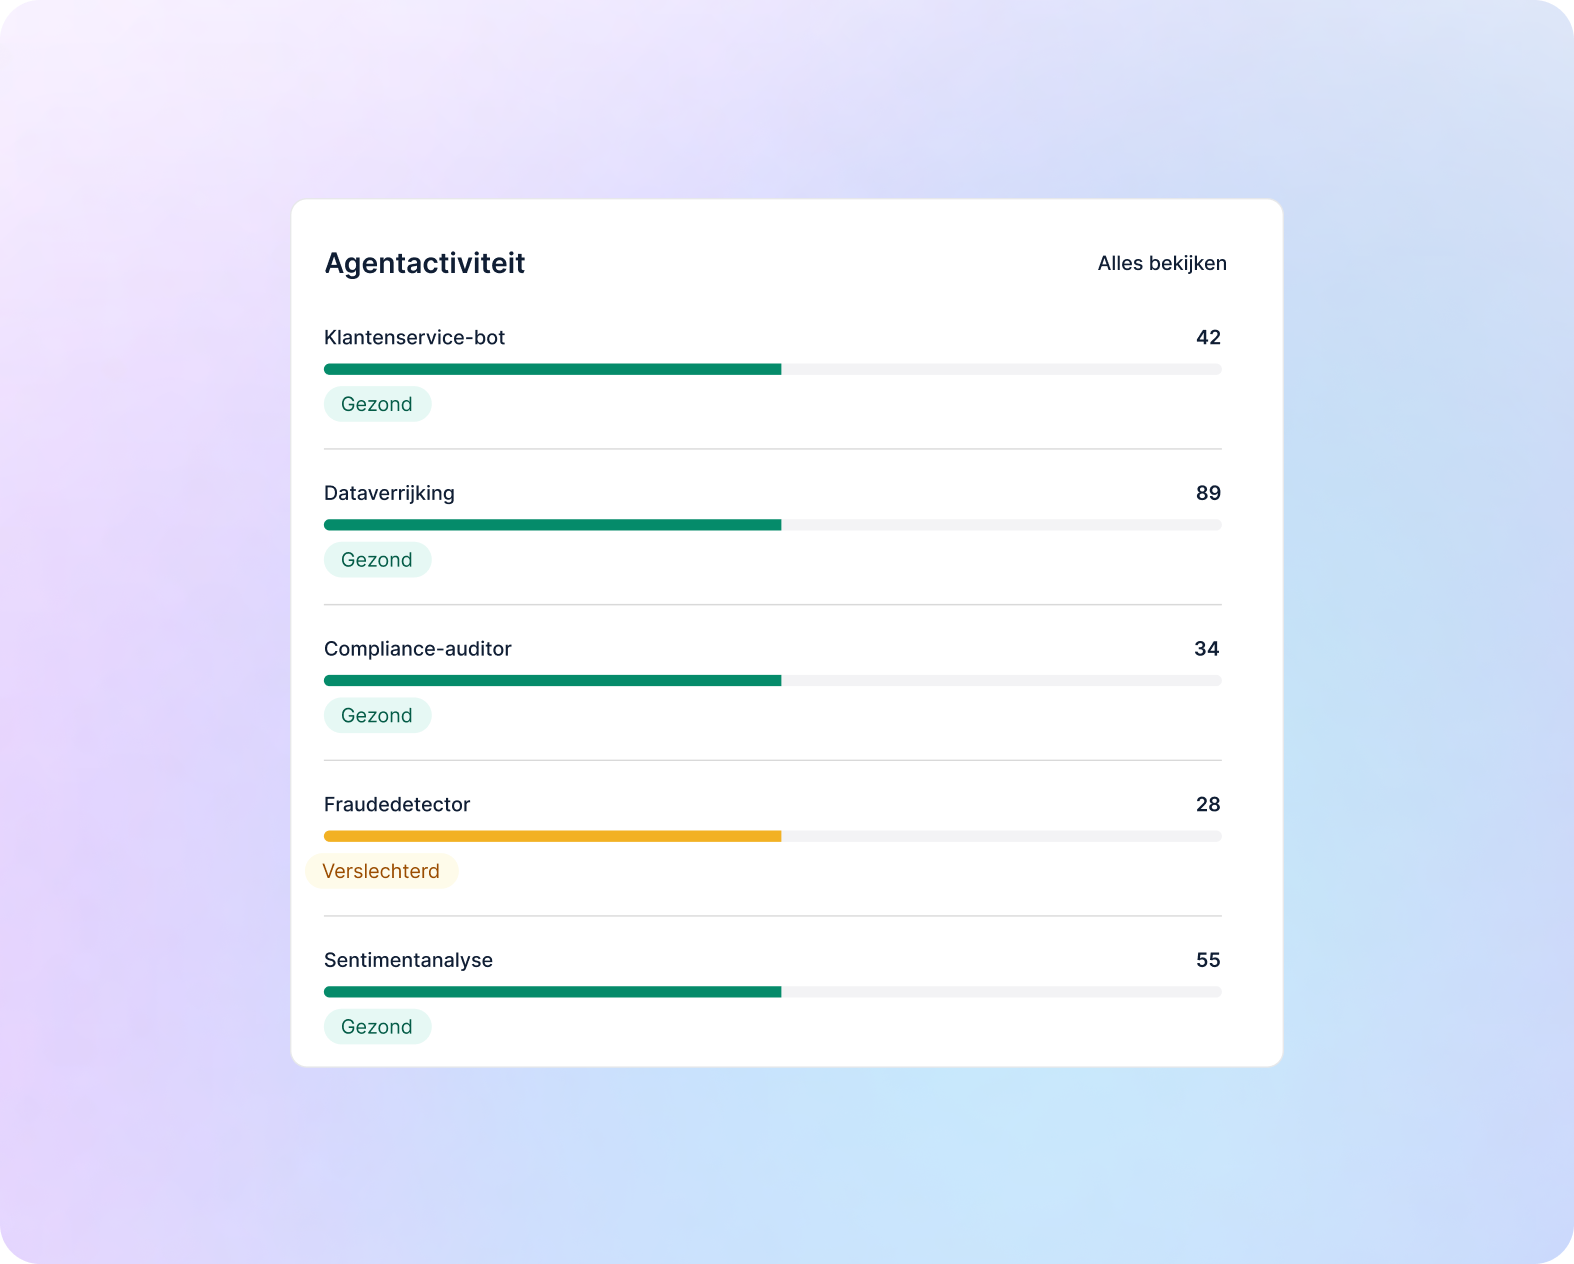
Task: Click the Klantenservice-bot count 42
Action: (x=1208, y=337)
